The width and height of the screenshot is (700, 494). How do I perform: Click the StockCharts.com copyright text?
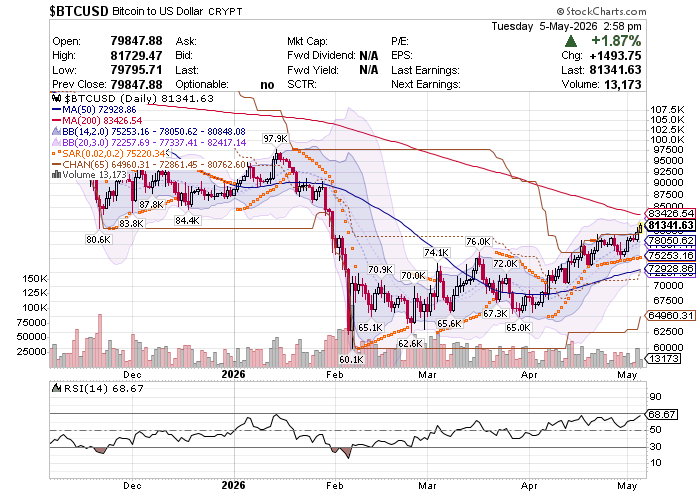tap(601, 12)
